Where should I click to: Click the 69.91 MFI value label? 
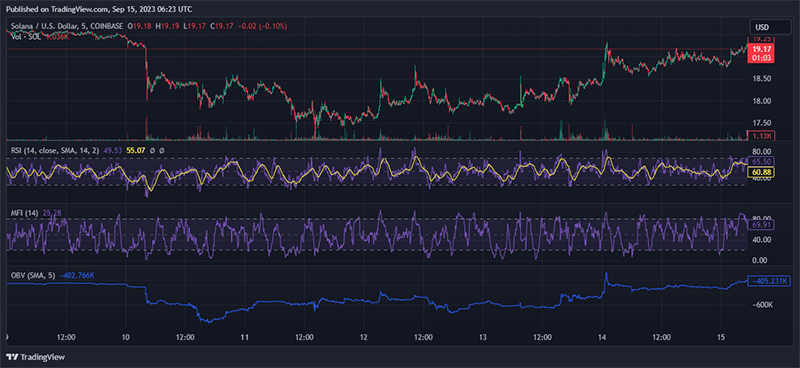click(761, 225)
